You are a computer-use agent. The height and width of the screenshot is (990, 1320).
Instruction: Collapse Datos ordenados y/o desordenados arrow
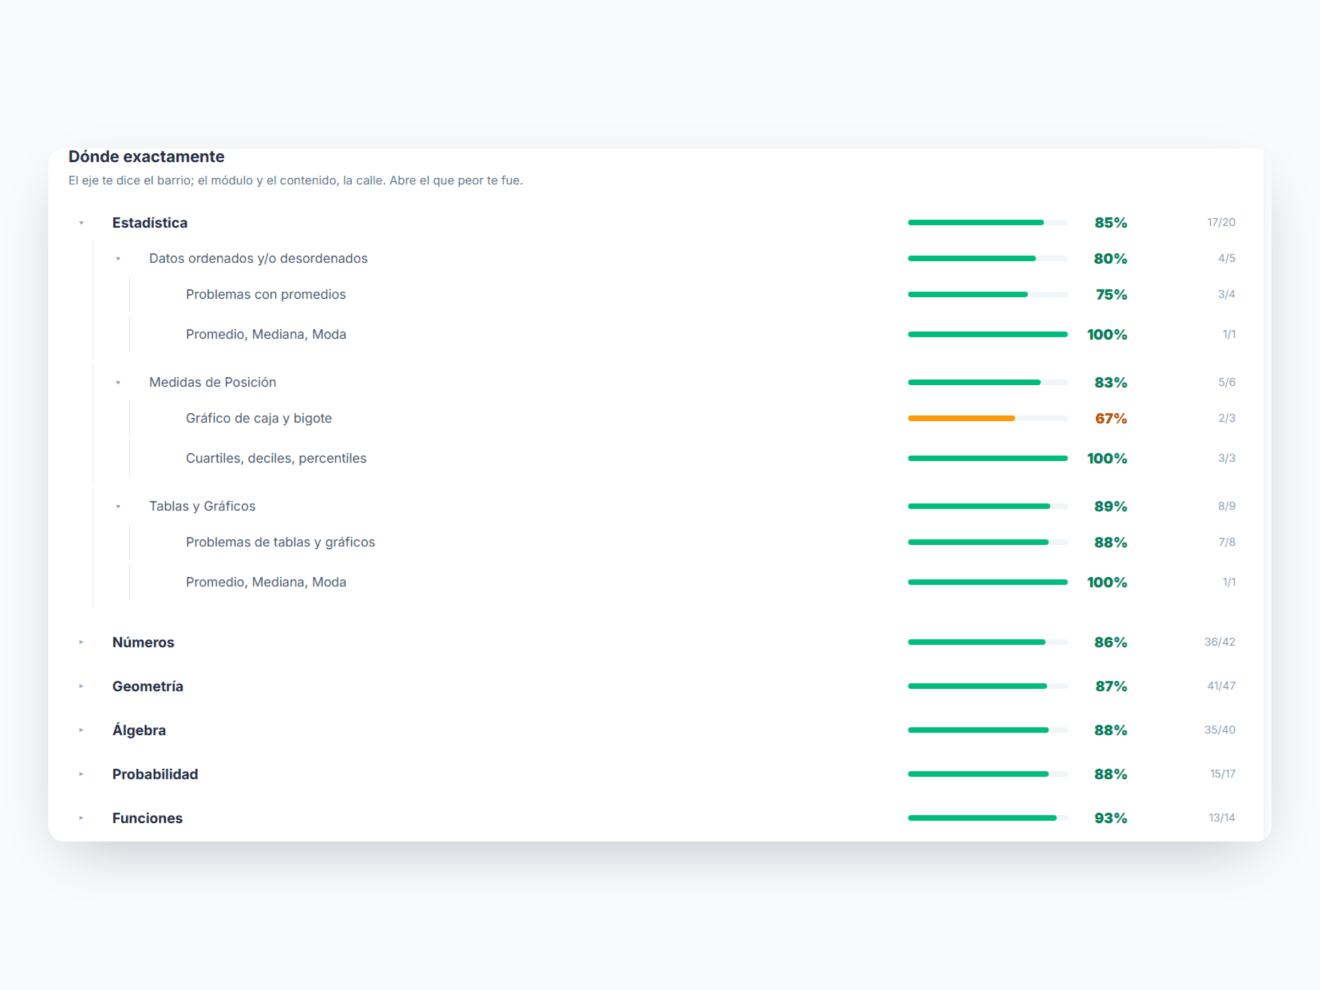[118, 259]
